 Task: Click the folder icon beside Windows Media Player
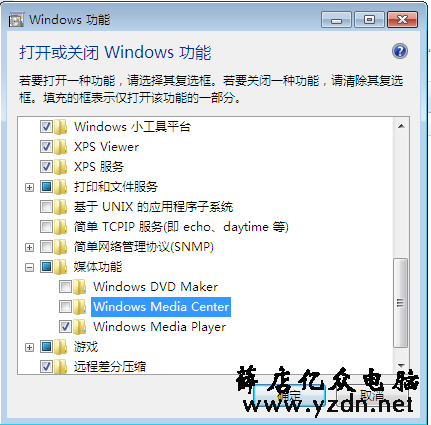[79, 327]
